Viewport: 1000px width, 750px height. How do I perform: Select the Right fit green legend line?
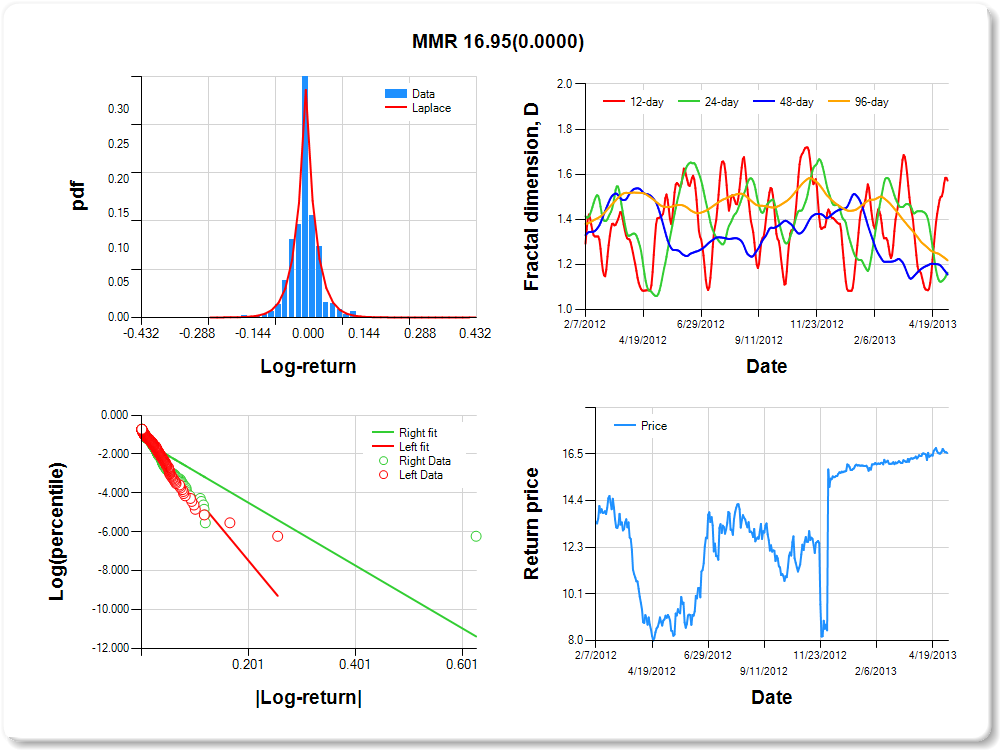[383, 433]
